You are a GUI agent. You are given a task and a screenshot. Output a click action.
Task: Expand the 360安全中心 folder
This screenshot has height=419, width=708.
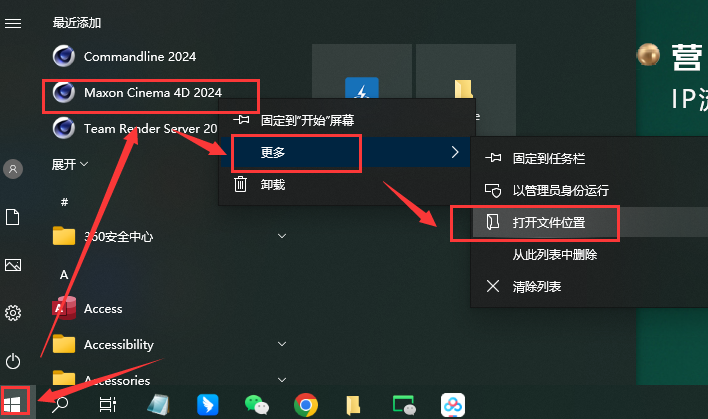click(282, 236)
